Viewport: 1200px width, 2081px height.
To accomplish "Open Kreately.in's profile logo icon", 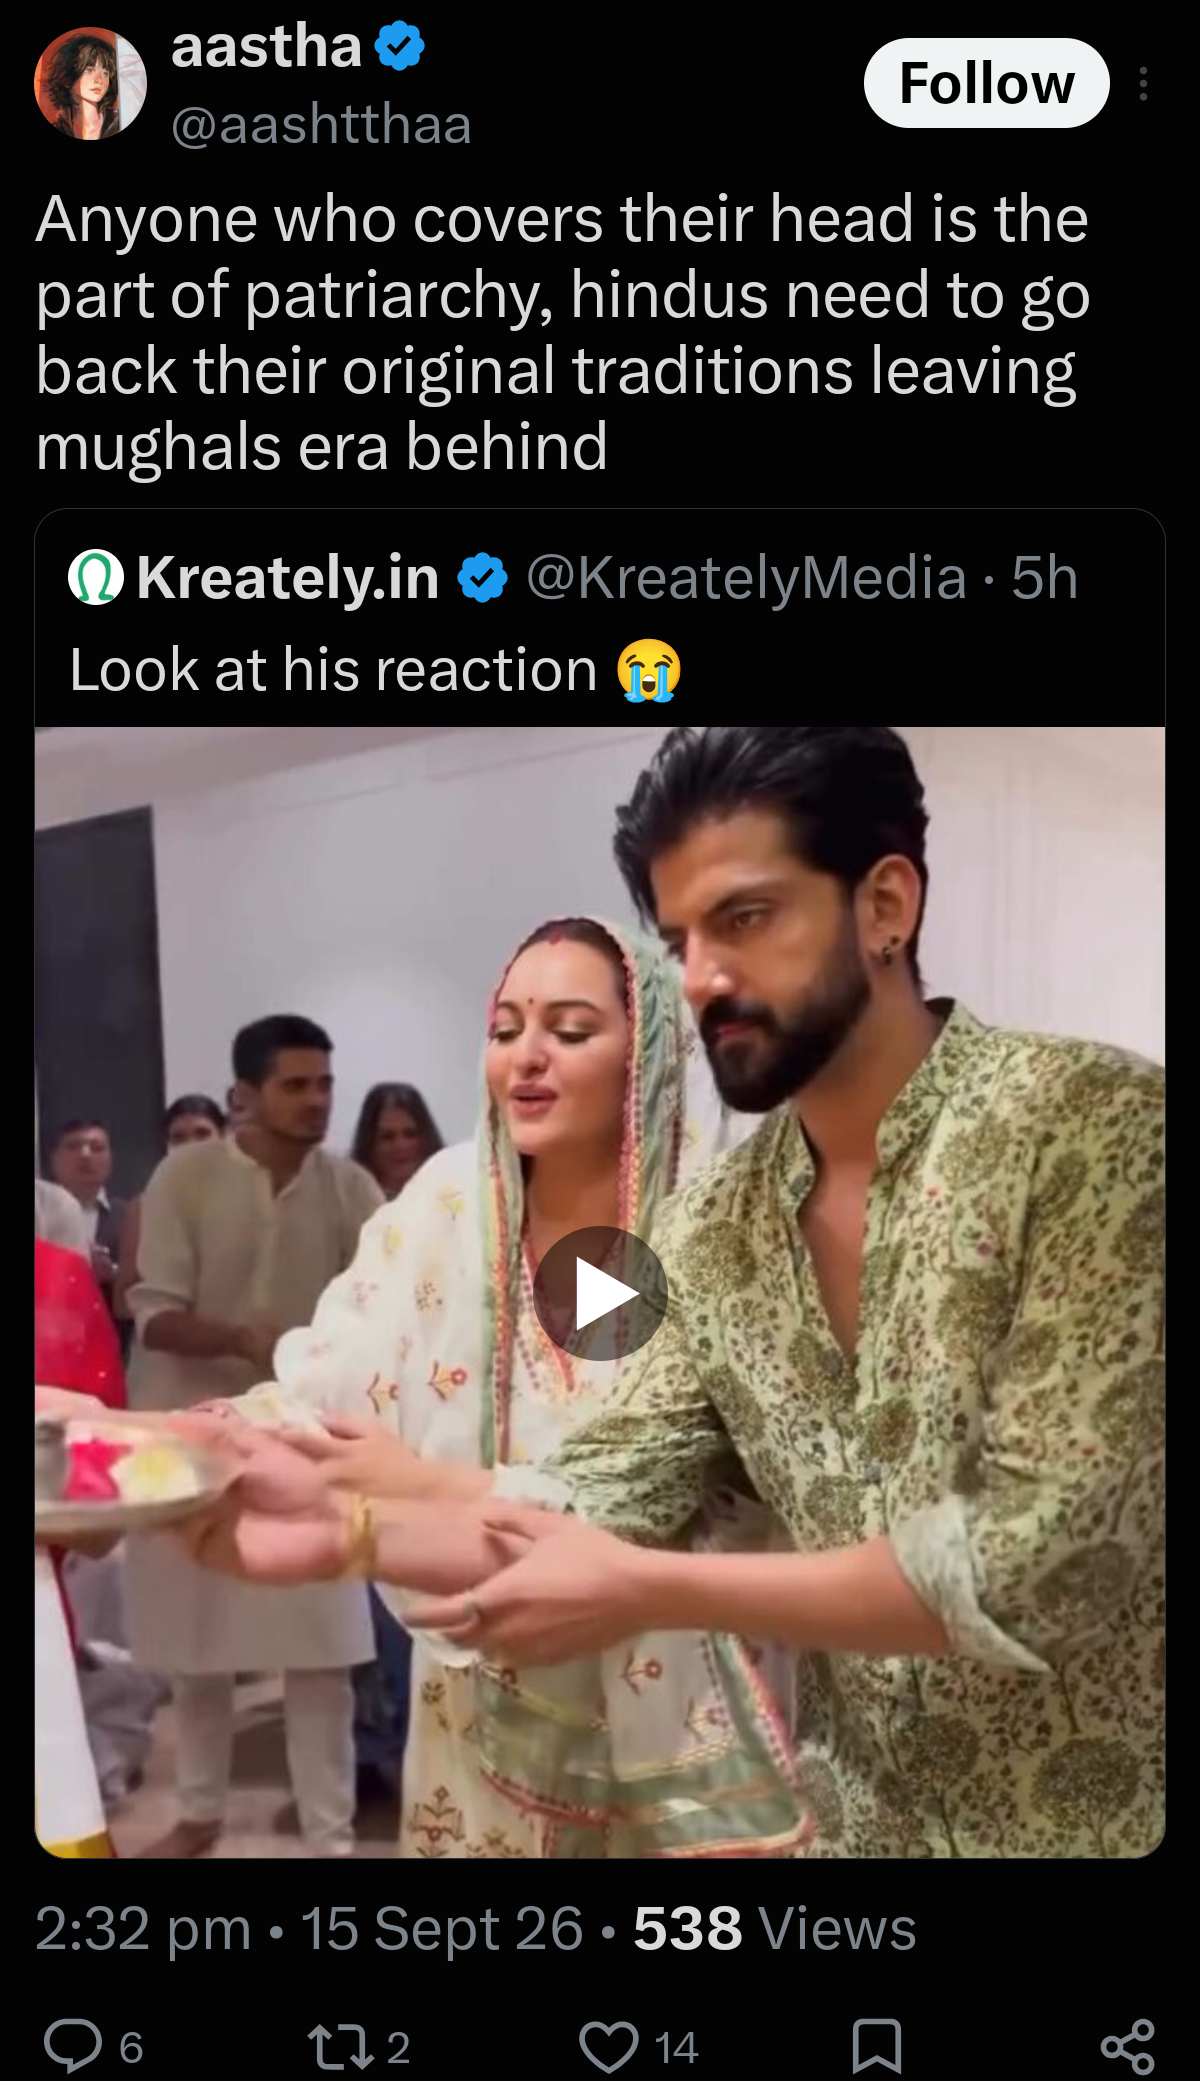I will tap(96, 577).
